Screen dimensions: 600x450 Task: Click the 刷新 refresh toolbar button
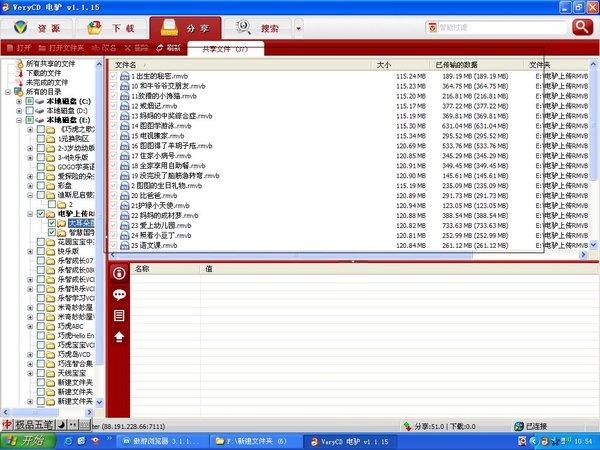[x=168, y=48]
